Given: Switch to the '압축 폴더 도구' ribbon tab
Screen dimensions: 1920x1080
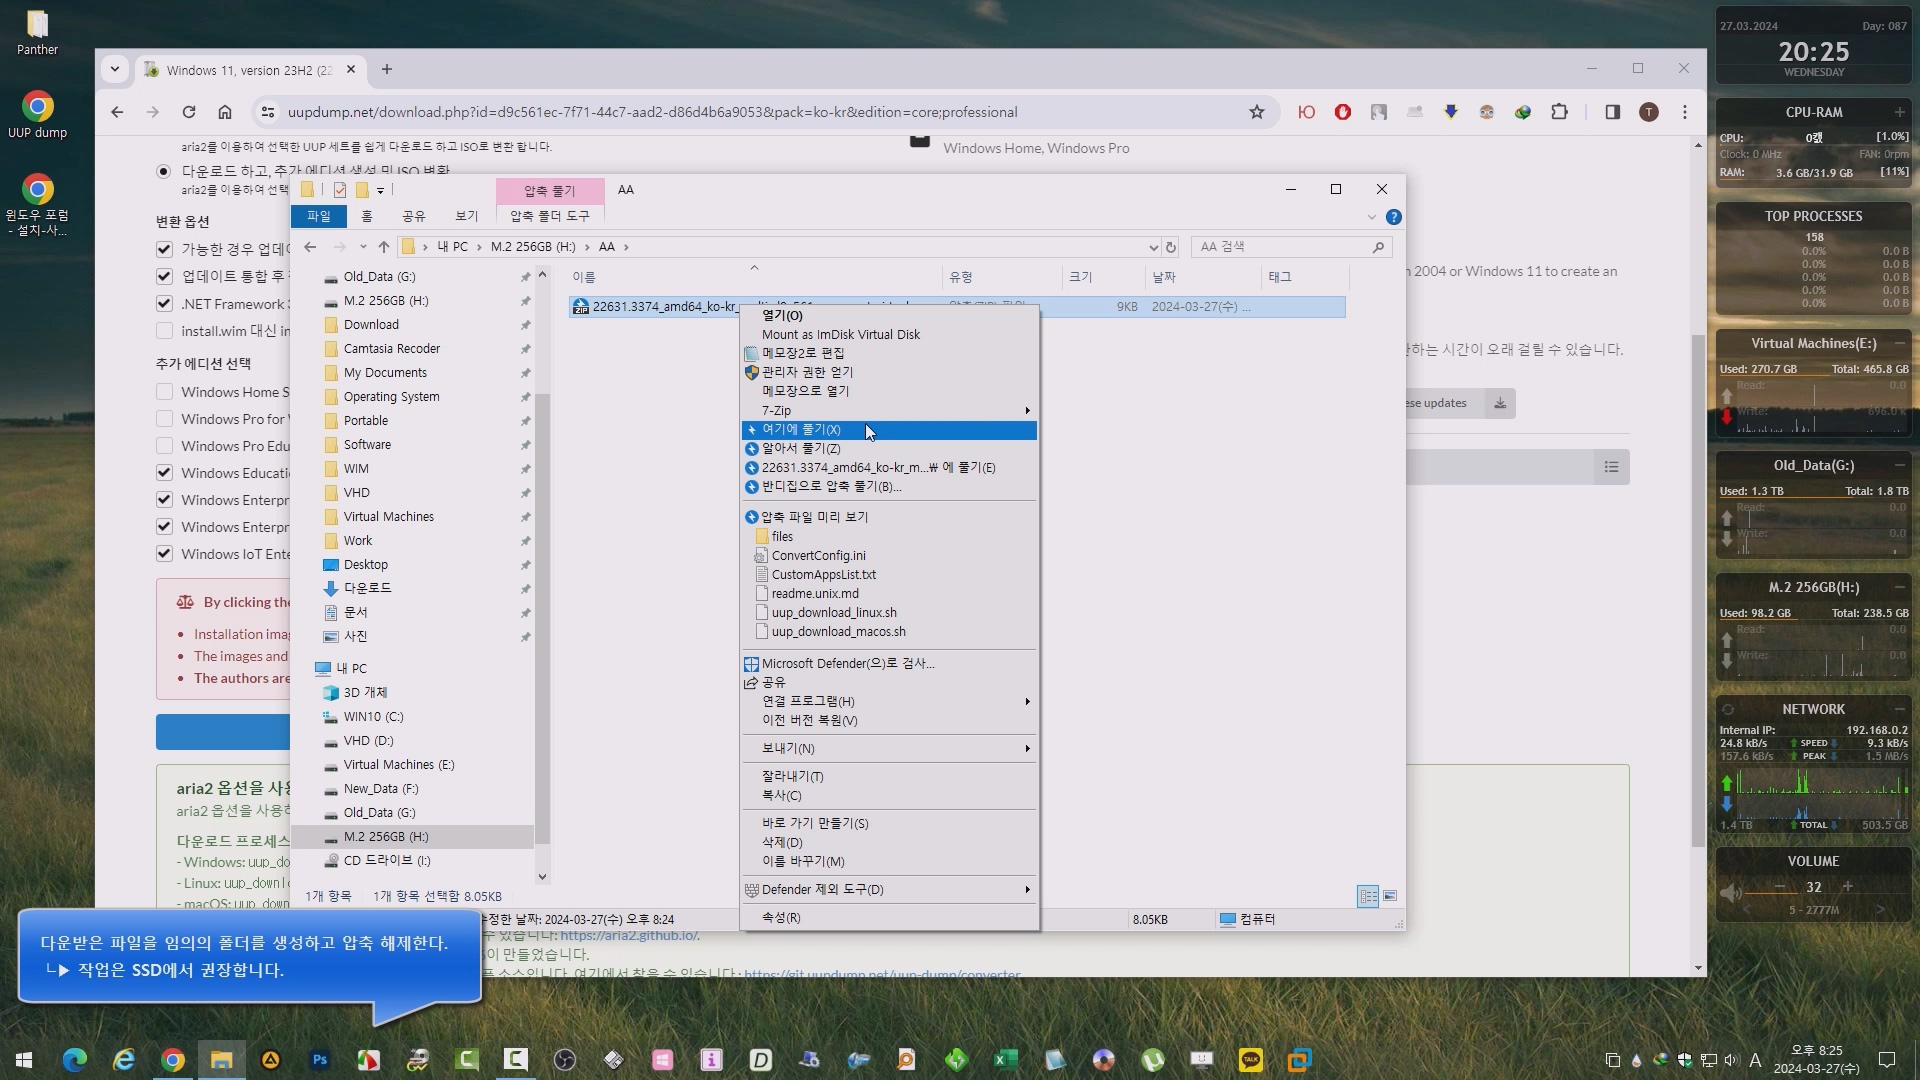Looking at the screenshot, I should pos(550,216).
